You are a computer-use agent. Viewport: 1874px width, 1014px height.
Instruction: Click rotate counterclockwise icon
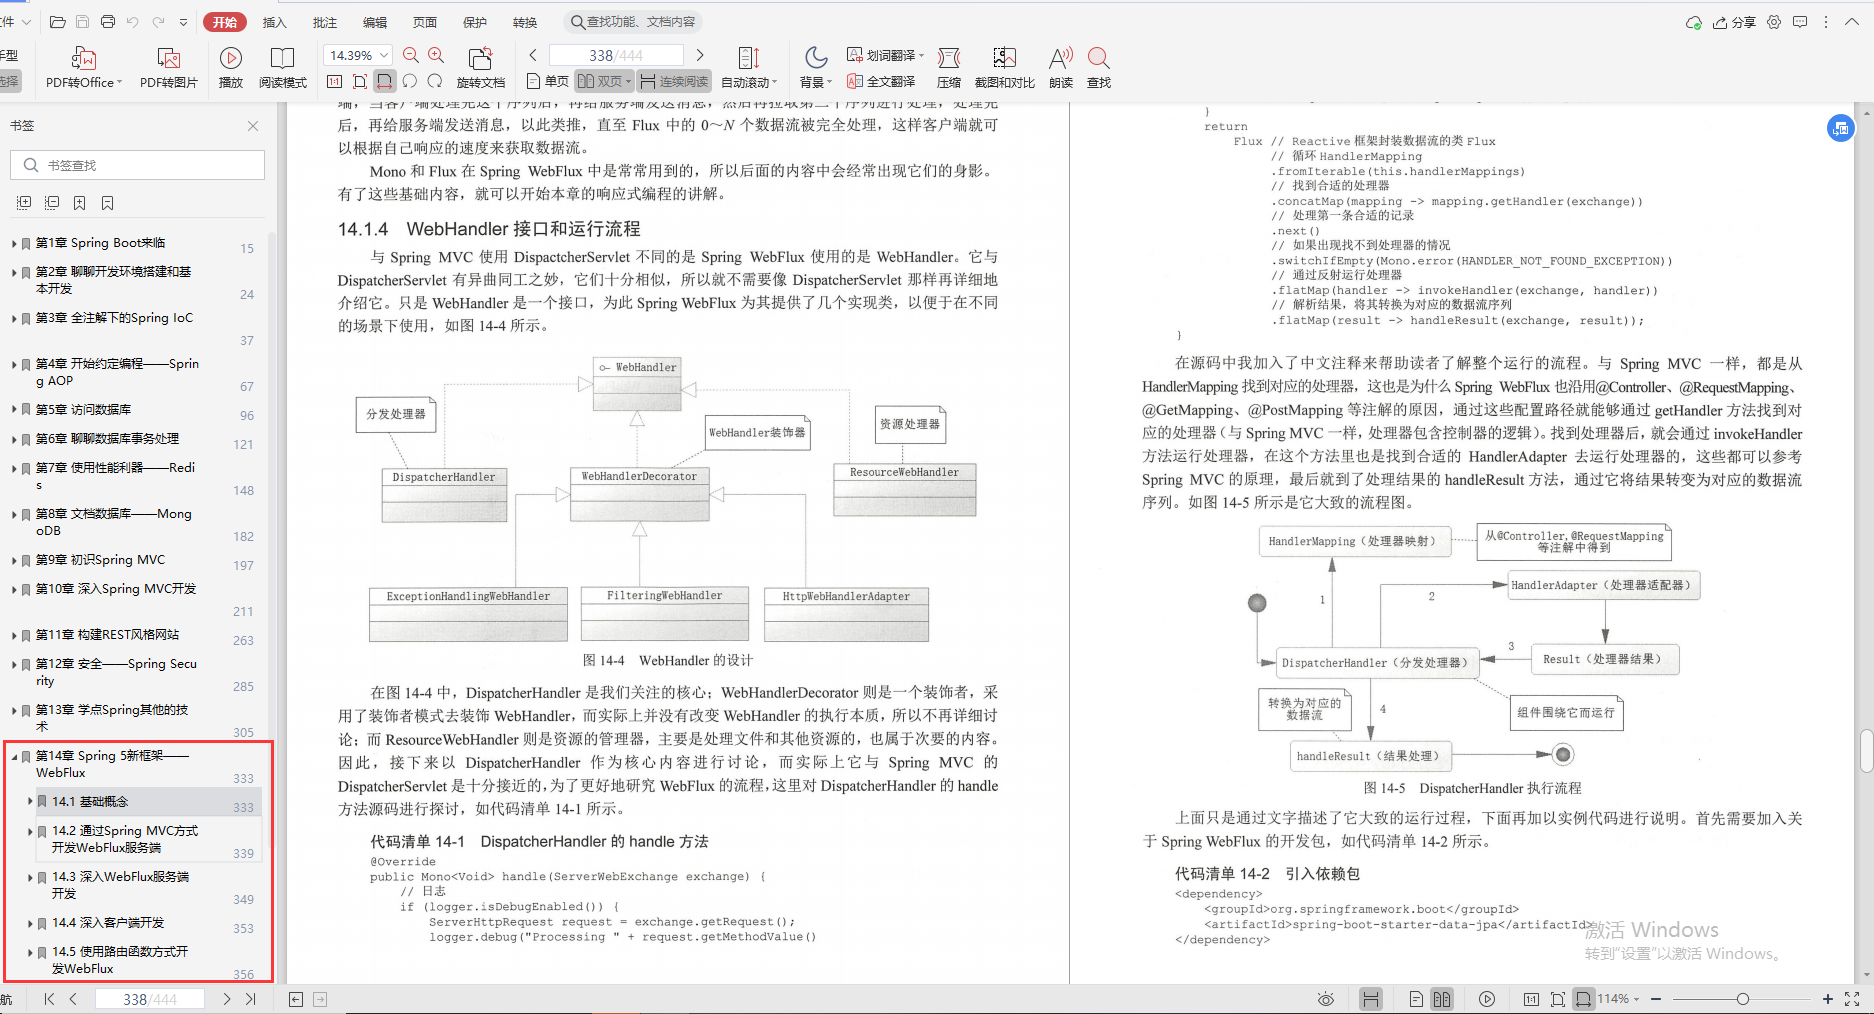tap(410, 81)
